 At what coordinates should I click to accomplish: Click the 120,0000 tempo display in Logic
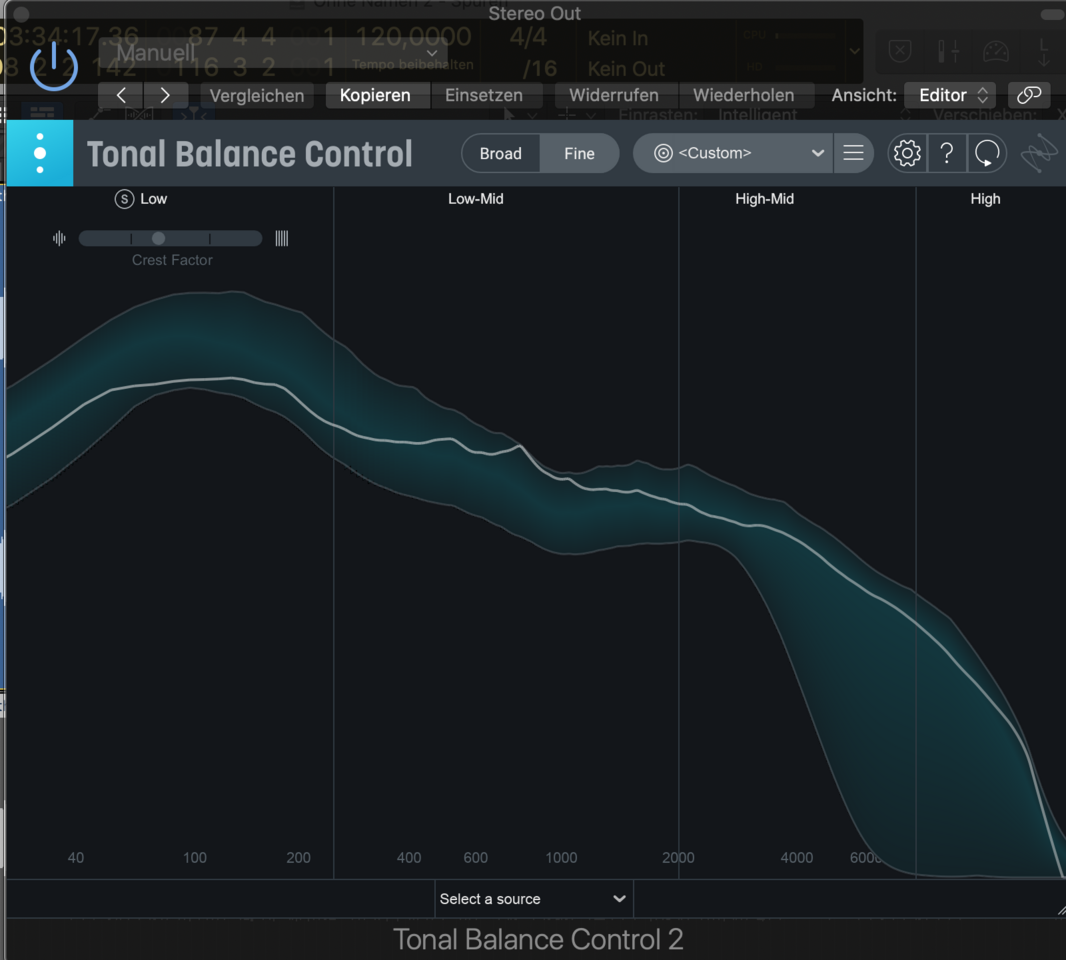413,37
